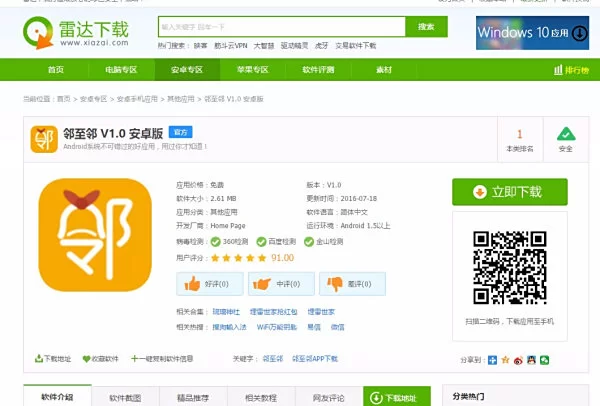Screen dimensions: 600x406
Task: Click the small 邻至邻 app icon beside title
Action: coord(44,139)
